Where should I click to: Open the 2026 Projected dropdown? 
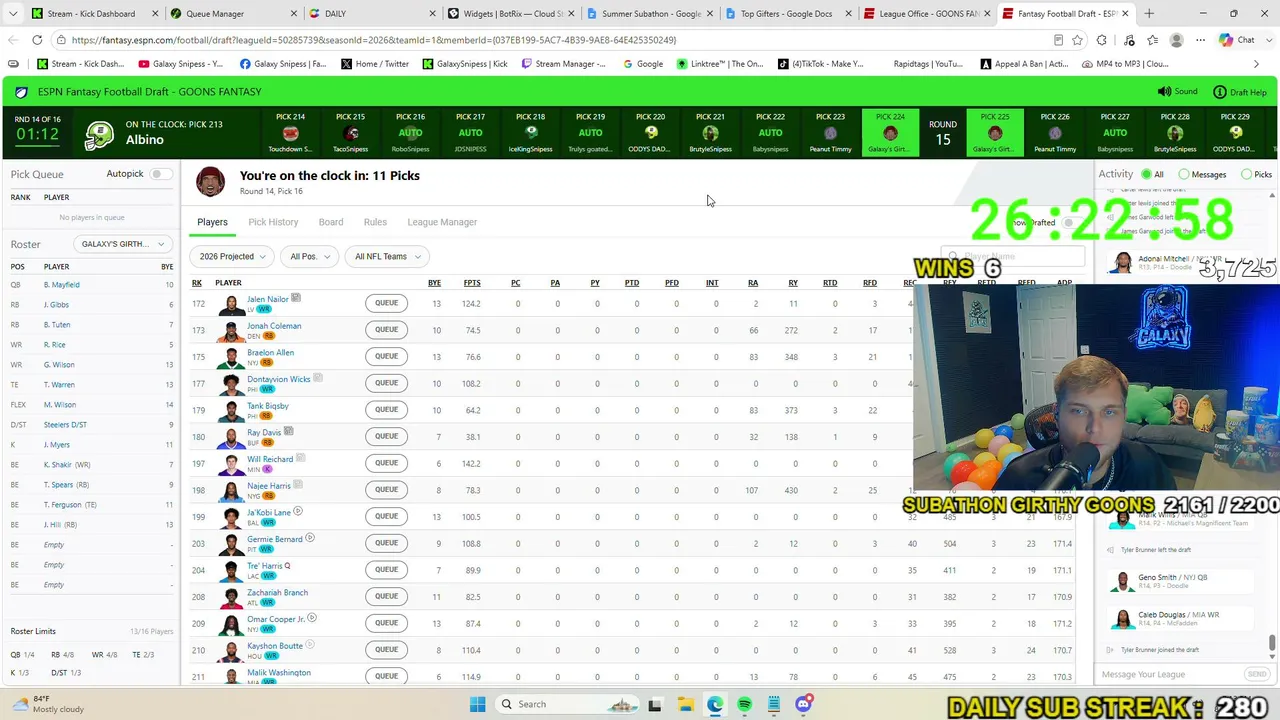coord(232,257)
